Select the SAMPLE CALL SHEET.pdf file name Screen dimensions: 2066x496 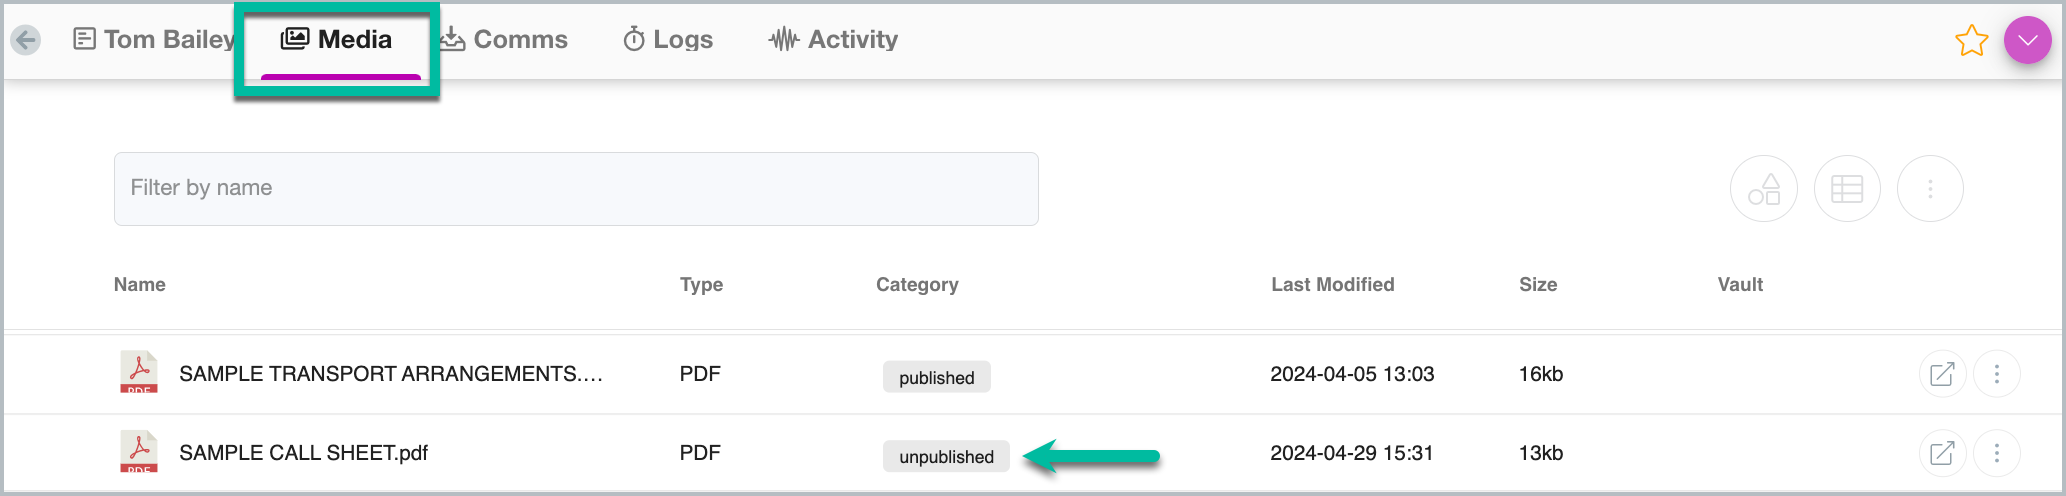pos(303,453)
